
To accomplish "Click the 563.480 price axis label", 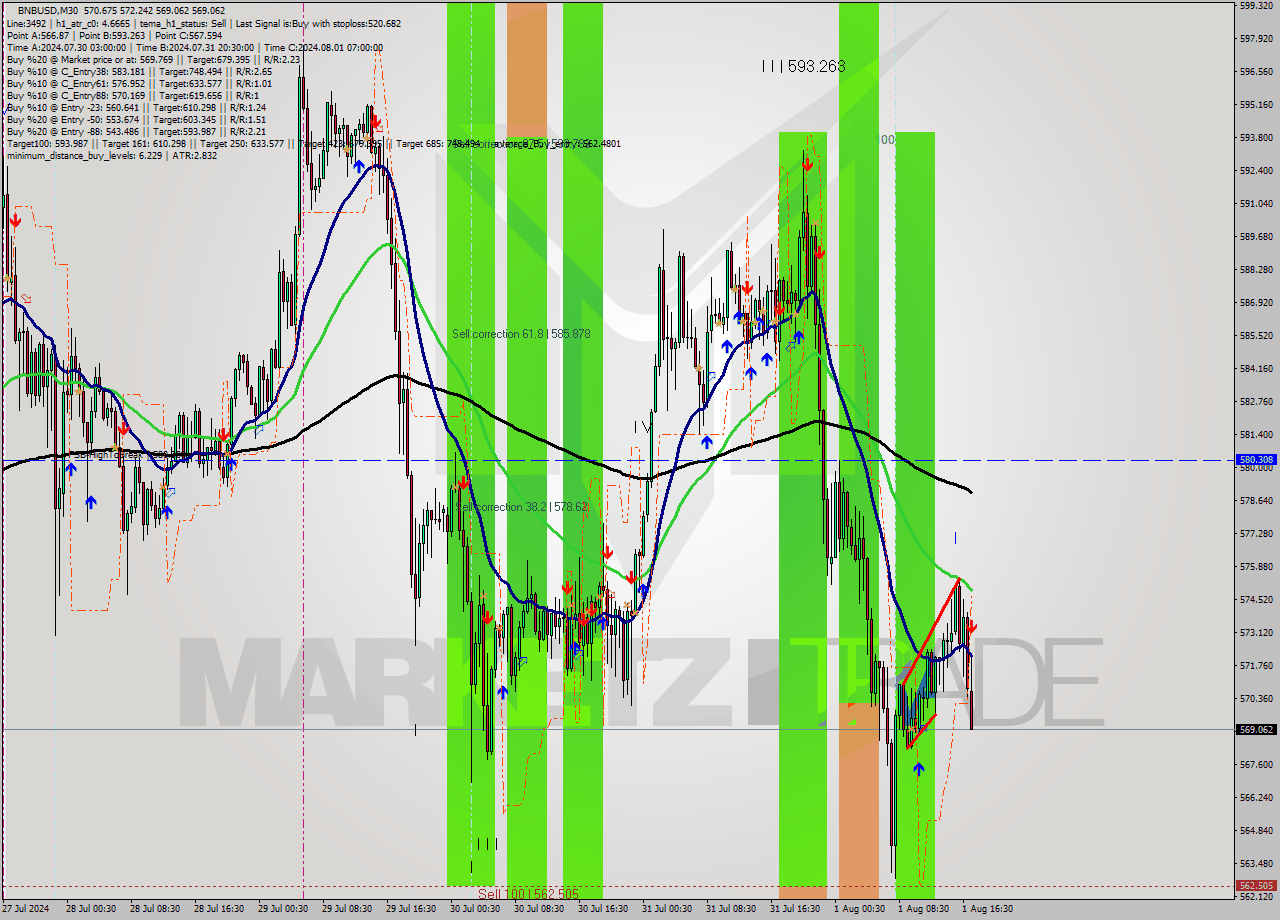I will [1256, 863].
